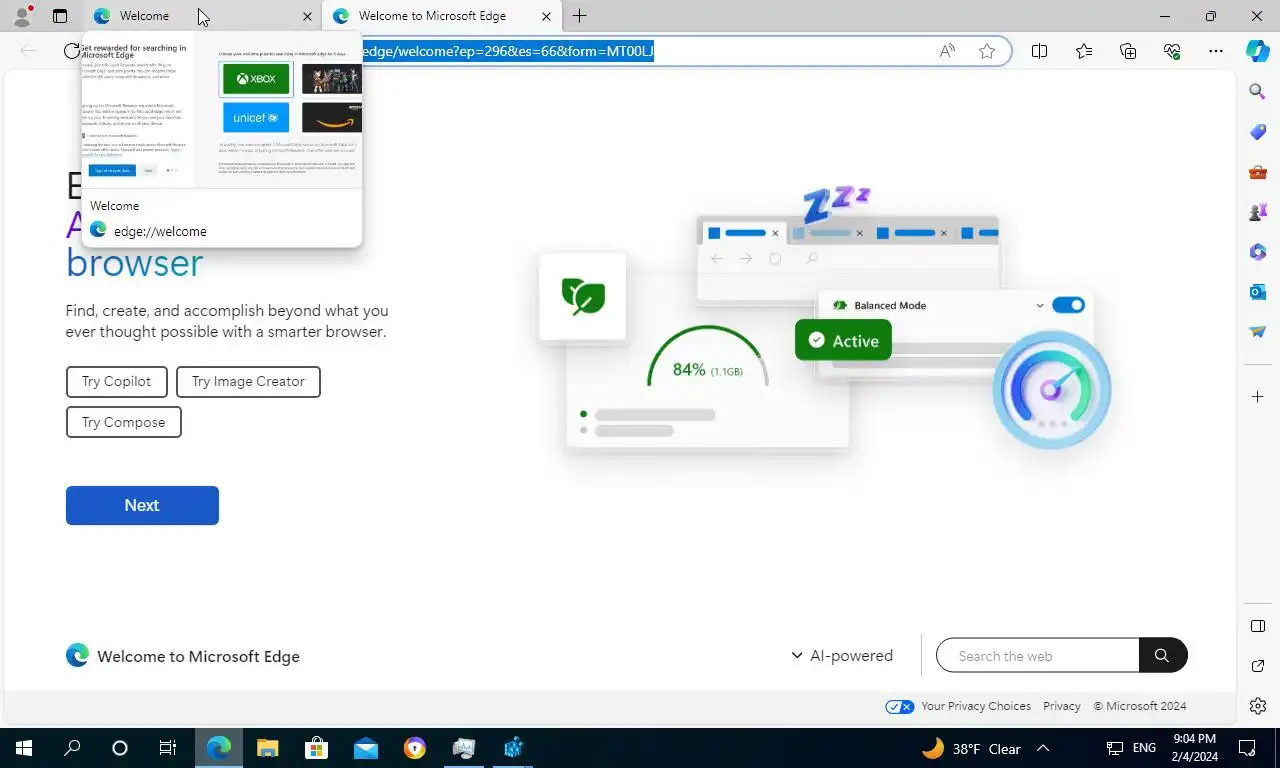This screenshot has height=768, width=1280.
Task: Click the blue Next button
Action: click(x=142, y=505)
